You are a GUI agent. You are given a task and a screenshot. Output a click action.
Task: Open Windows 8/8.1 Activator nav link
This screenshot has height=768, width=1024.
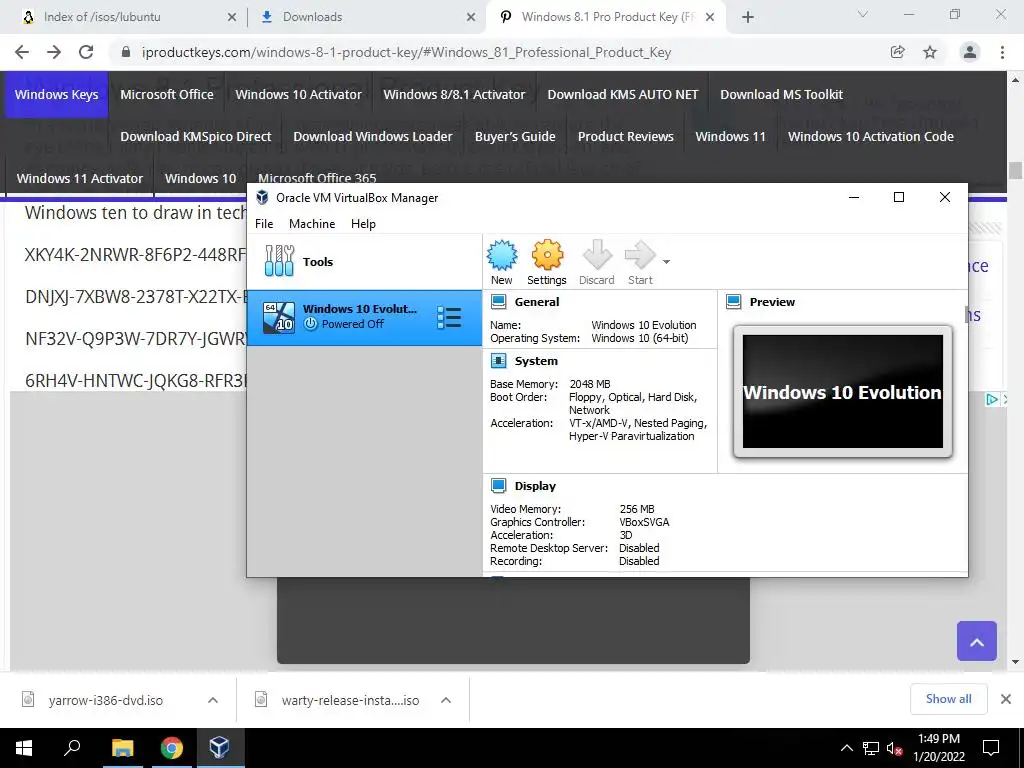pos(454,95)
